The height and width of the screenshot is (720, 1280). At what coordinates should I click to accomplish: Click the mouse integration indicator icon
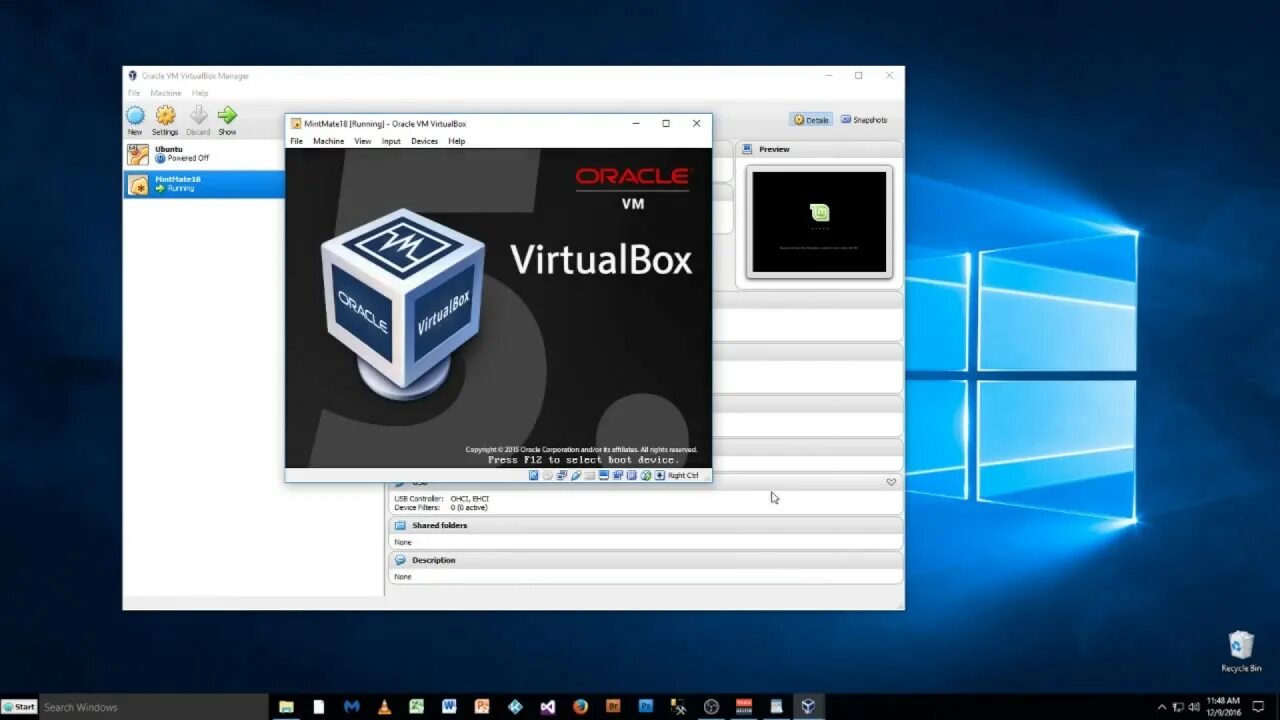tap(646, 475)
